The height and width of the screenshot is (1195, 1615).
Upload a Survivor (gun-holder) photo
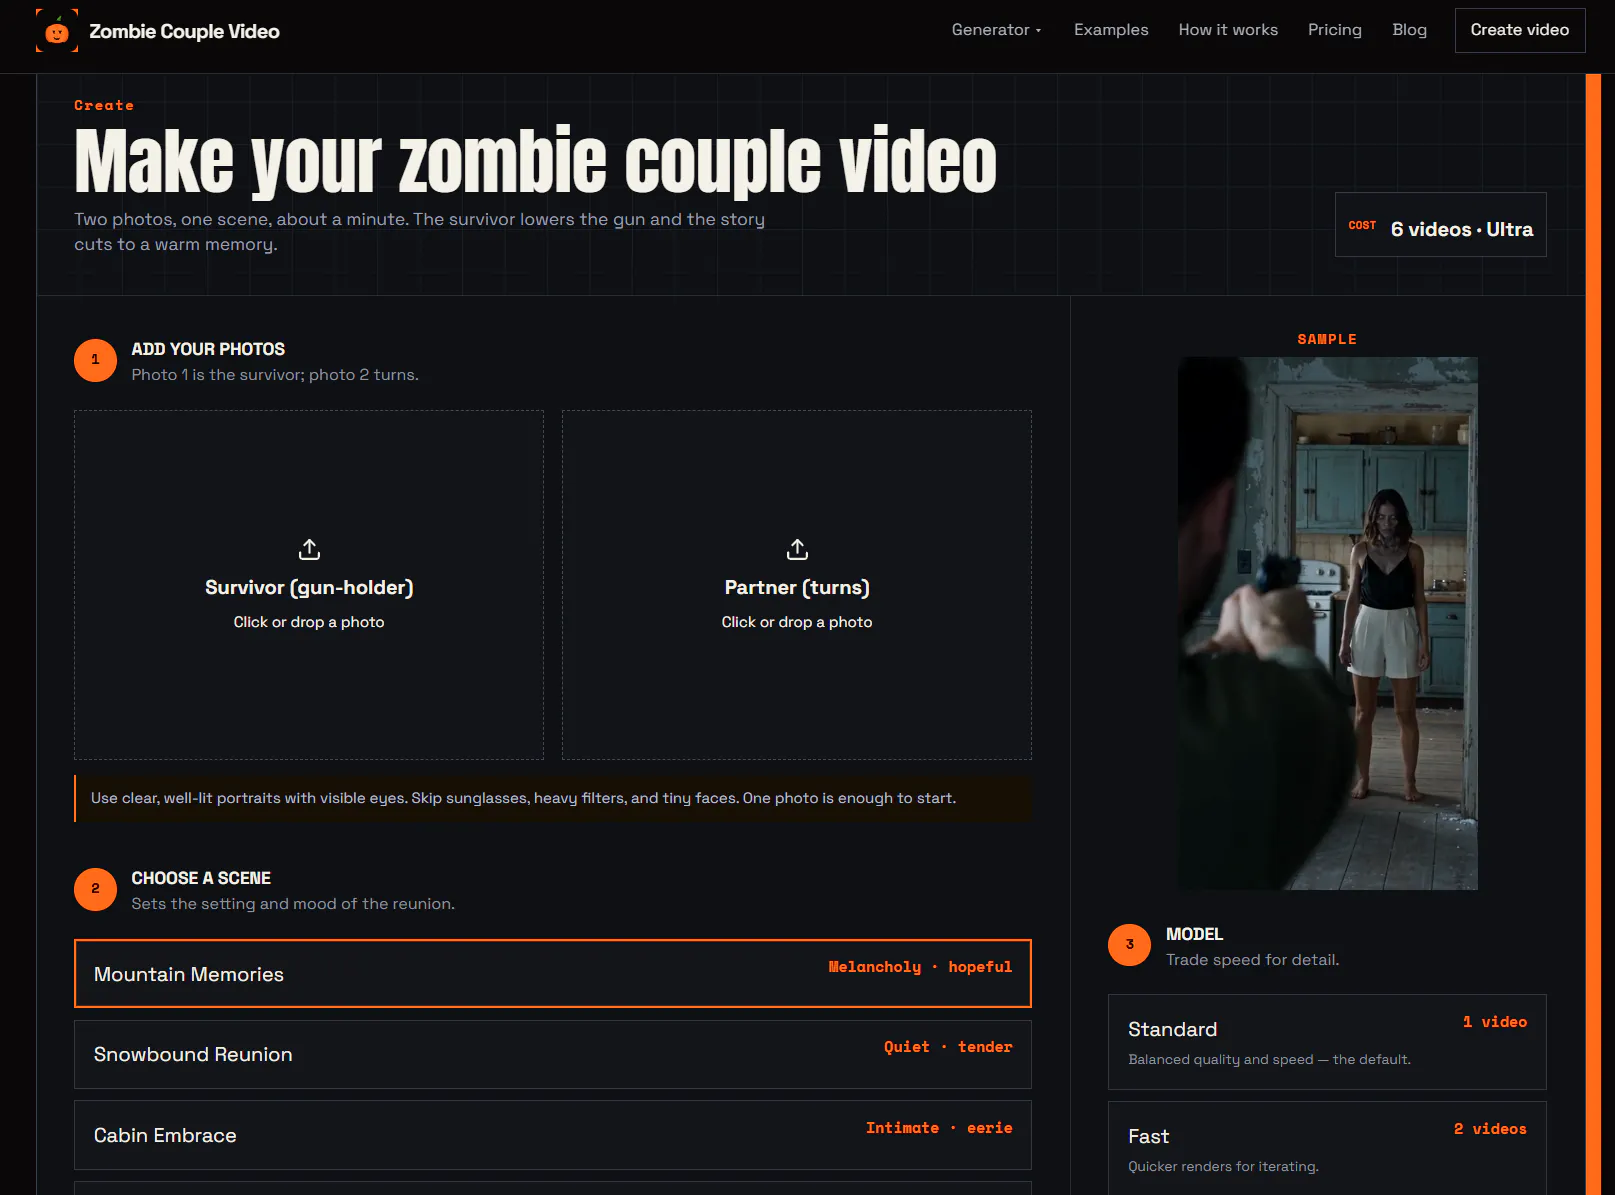[x=309, y=585]
